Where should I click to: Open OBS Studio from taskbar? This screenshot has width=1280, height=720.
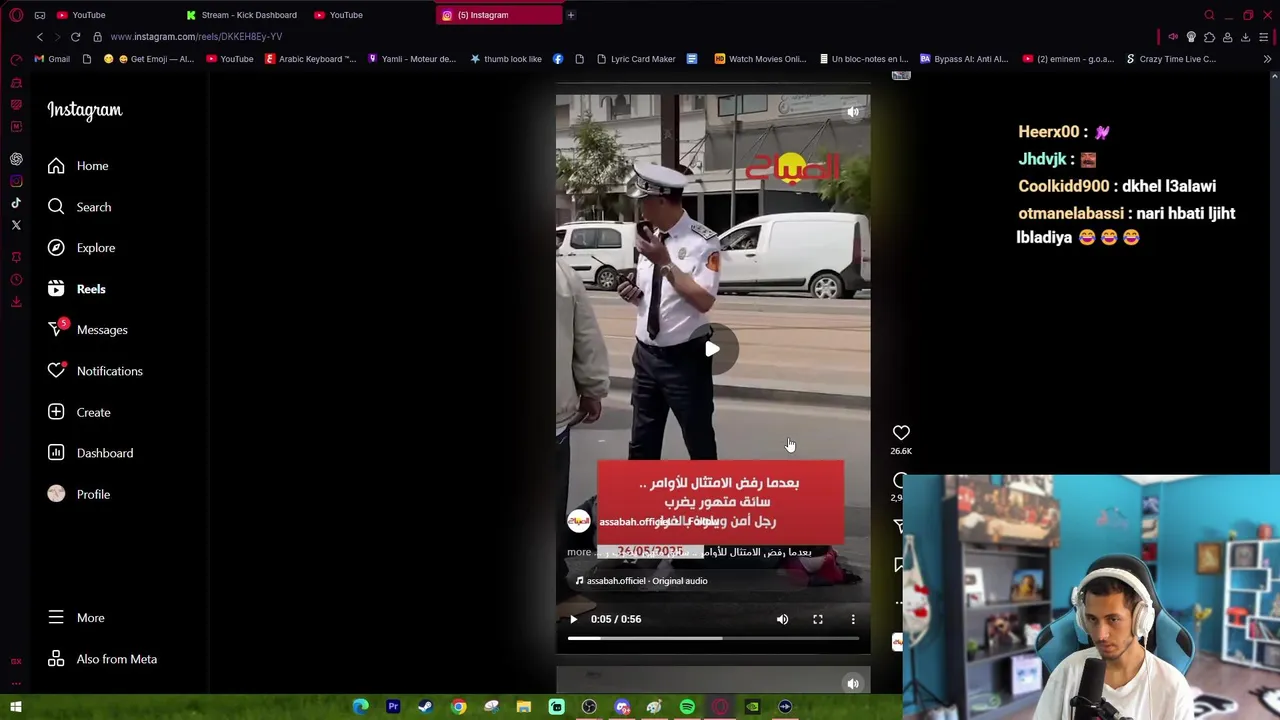[589, 707]
